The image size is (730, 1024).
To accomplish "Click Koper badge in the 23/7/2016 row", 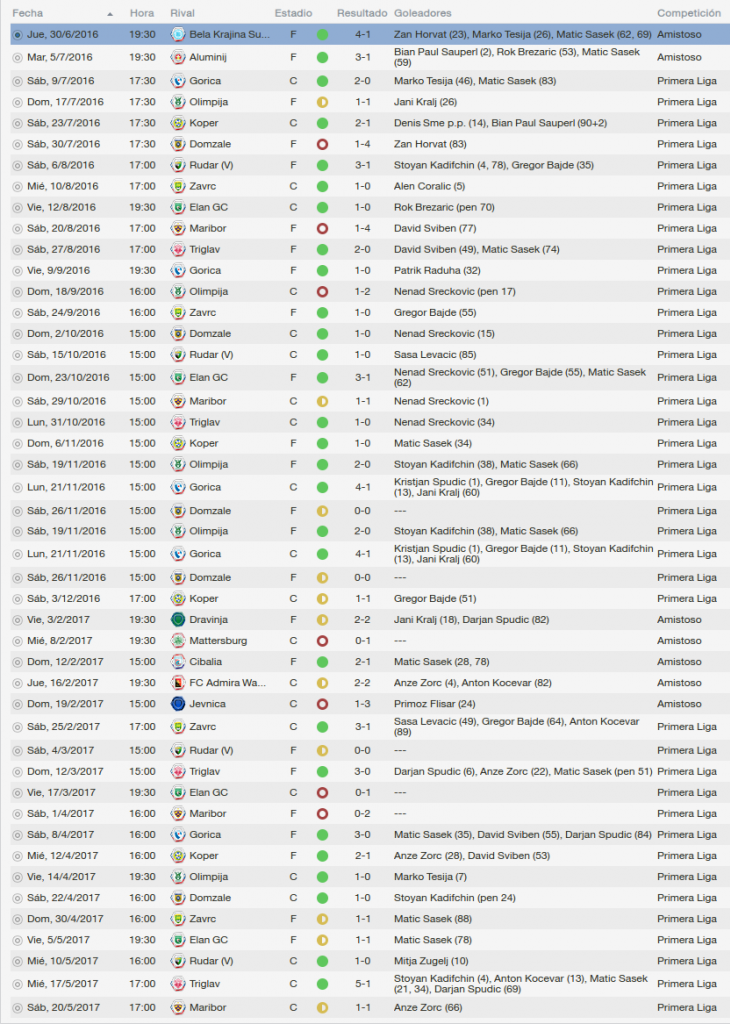I will [178, 123].
